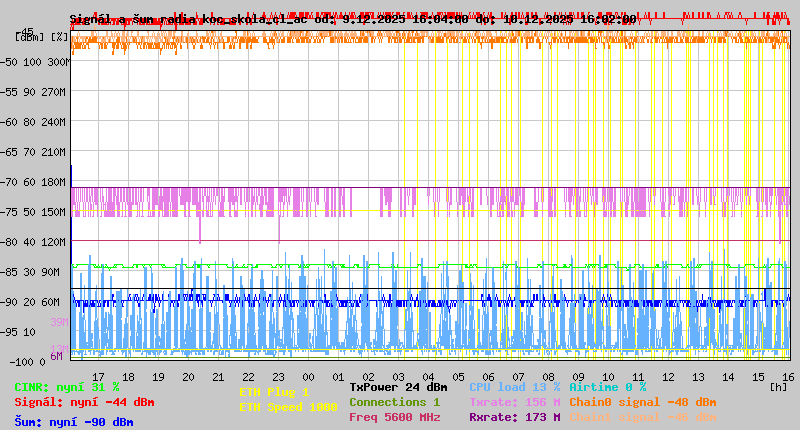This screenshot has height=430, width=800.
Task: Click hour '18' on the time axis
Action: [x=129, y=377]
